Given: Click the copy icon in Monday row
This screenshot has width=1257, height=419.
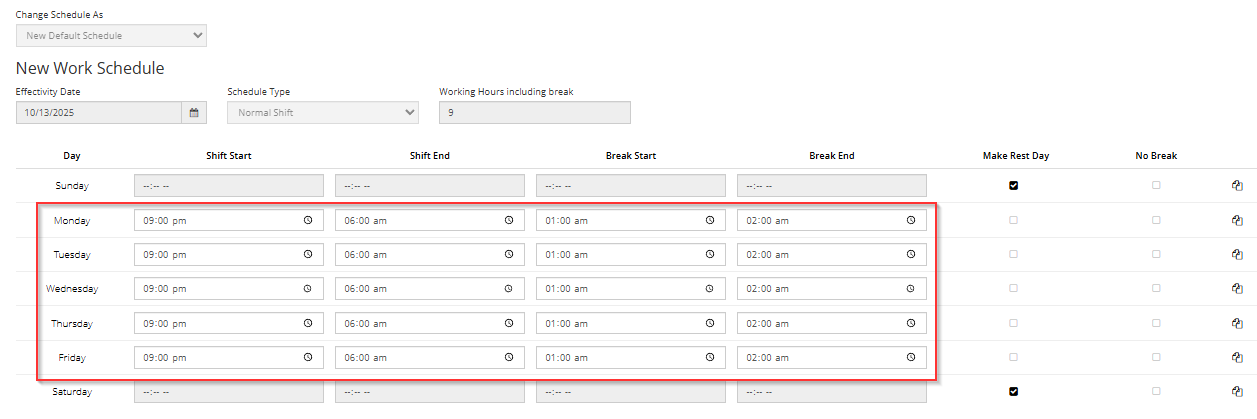Looking at the screenshot, I should click(x=1236, y=220).
